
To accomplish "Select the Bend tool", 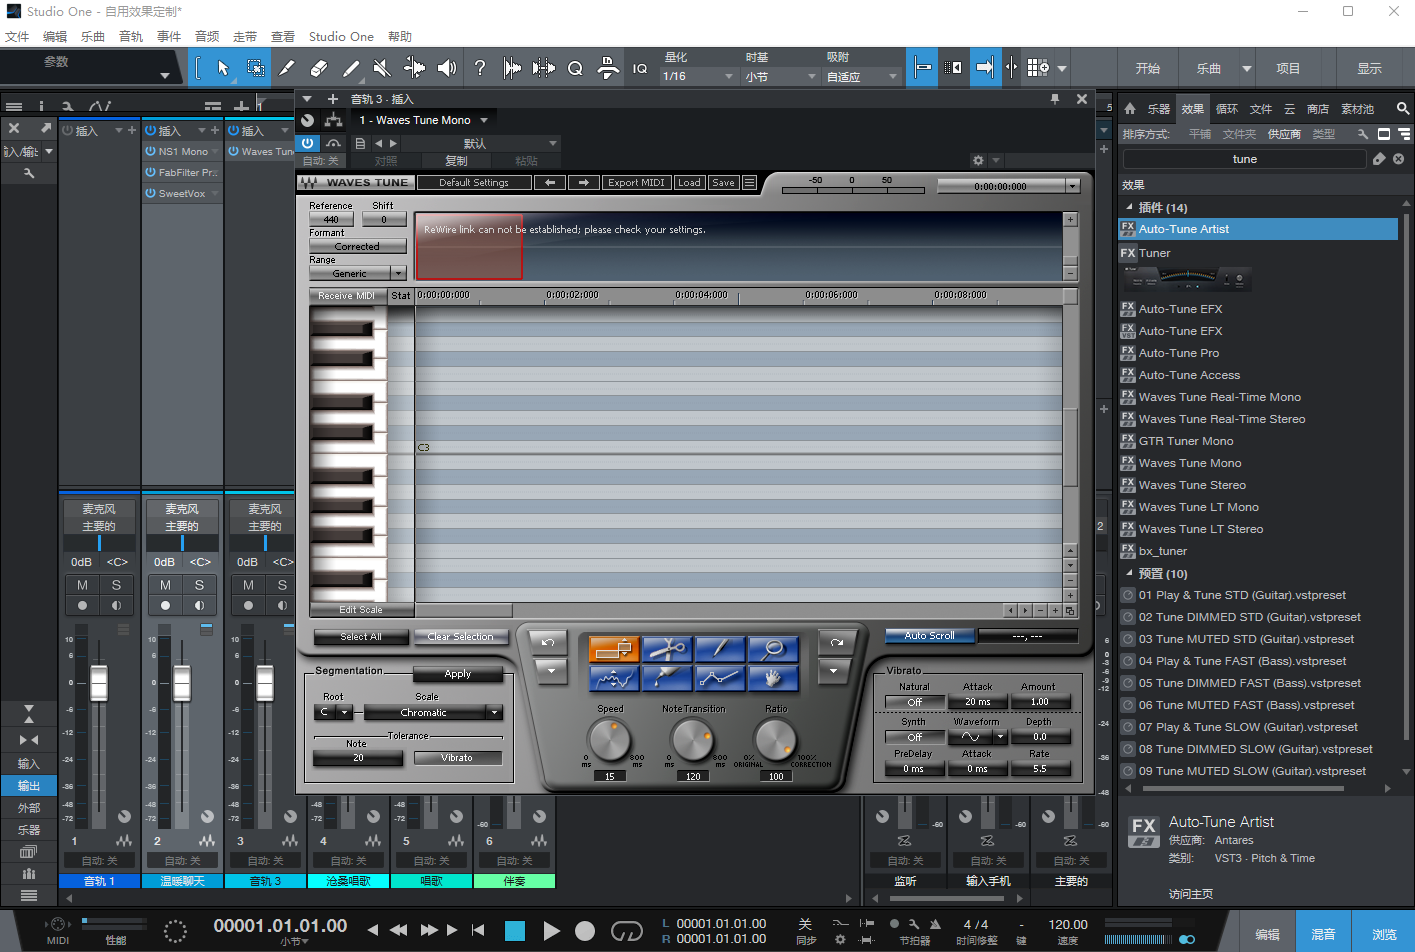I will (x=414, y=68).
